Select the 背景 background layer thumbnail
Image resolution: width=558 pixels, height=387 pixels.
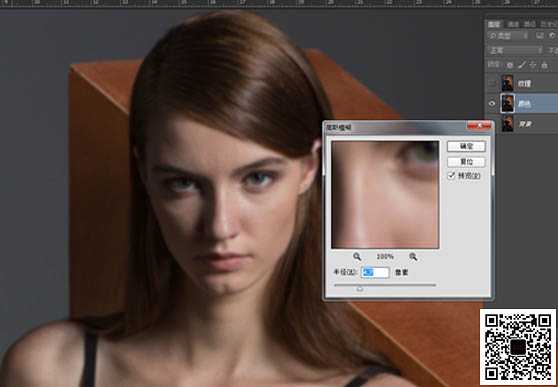[x=507, y=124]
